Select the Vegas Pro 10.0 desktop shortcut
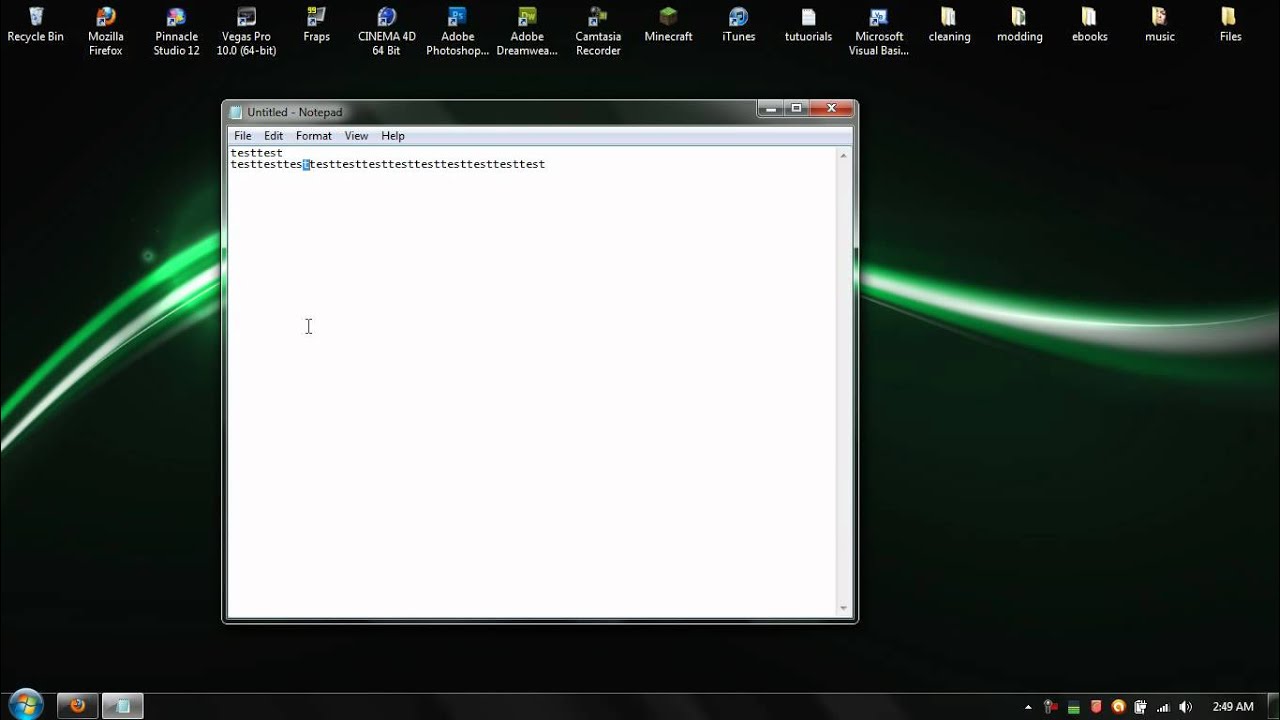The height and width of the screenshot is (720, 1280). pos(246,32)
